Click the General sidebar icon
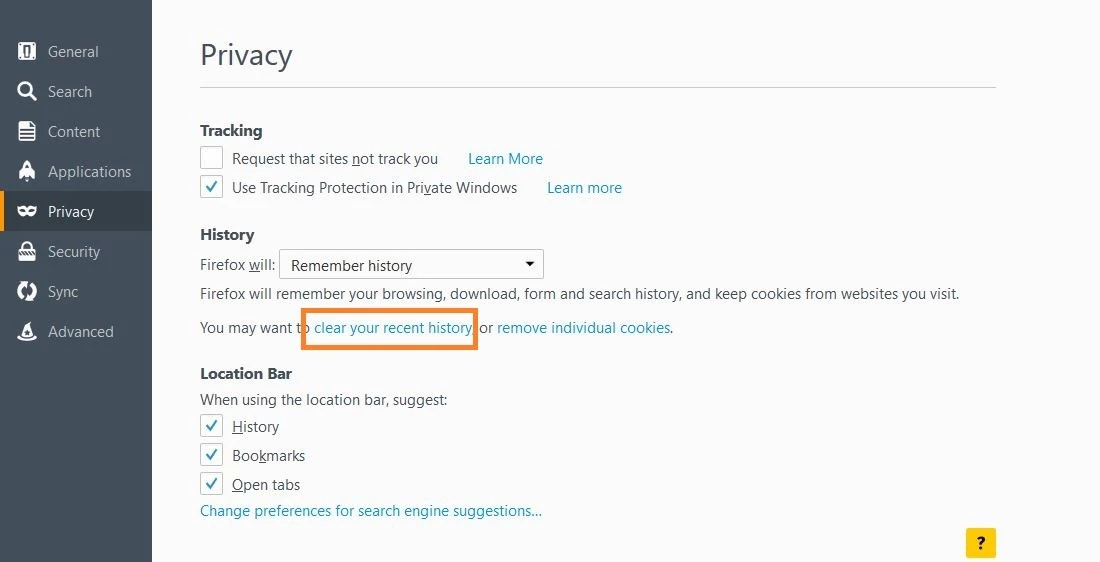This screenshot has width=1100, height=562. [x=27, y=52]
